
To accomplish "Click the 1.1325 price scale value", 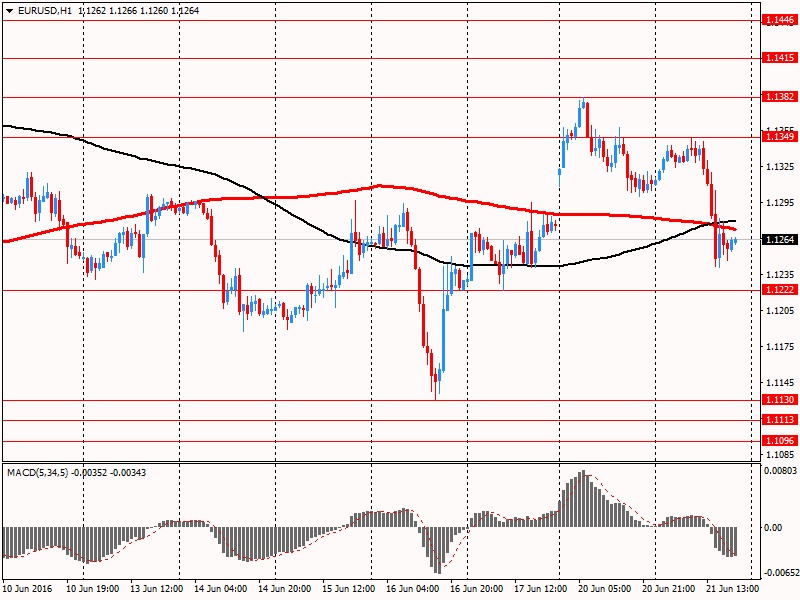I will pos(780,167).
